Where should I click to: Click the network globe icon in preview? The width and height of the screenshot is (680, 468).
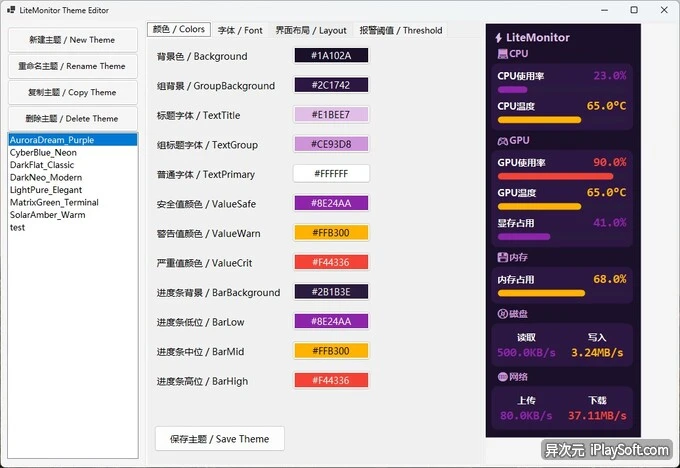[503, 376]
